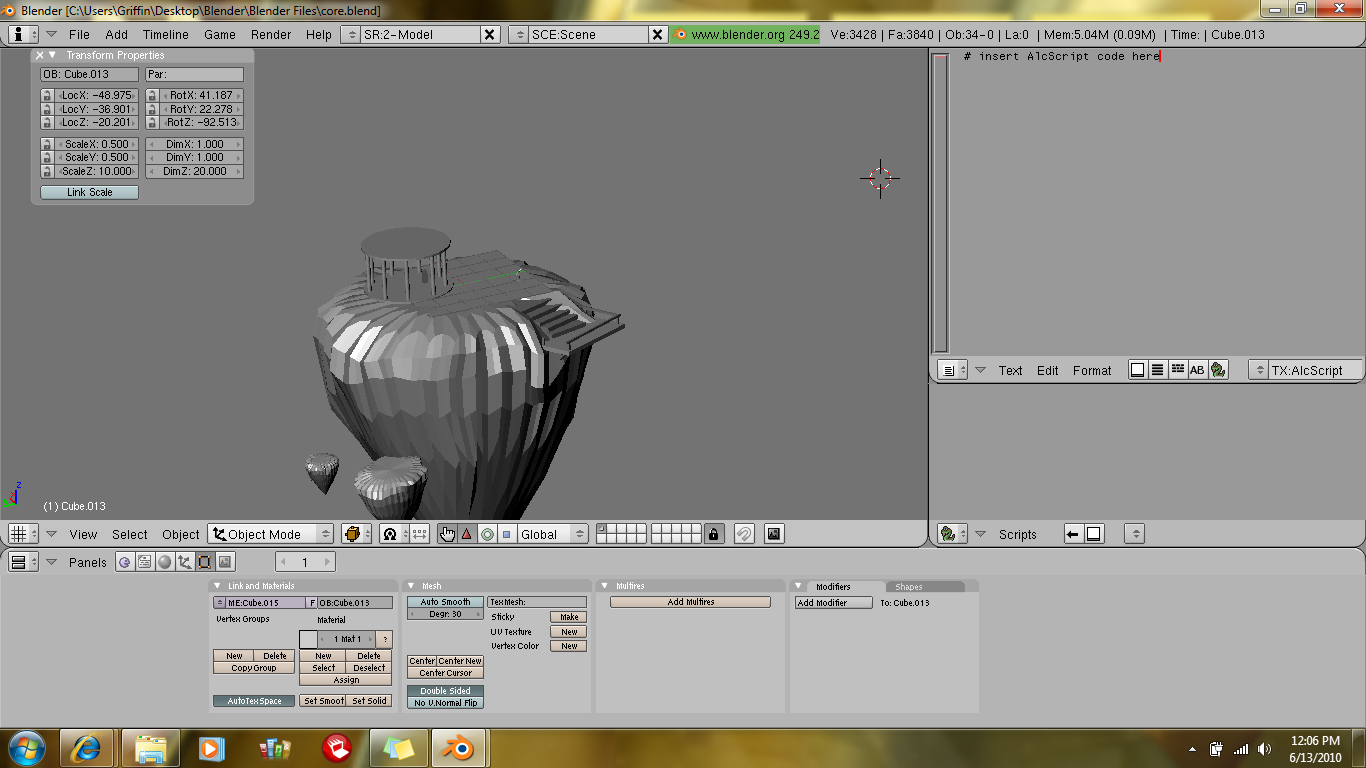Click the layer lock icon
This screenshot has width=1366, height=768.
(x=713, y=534)
